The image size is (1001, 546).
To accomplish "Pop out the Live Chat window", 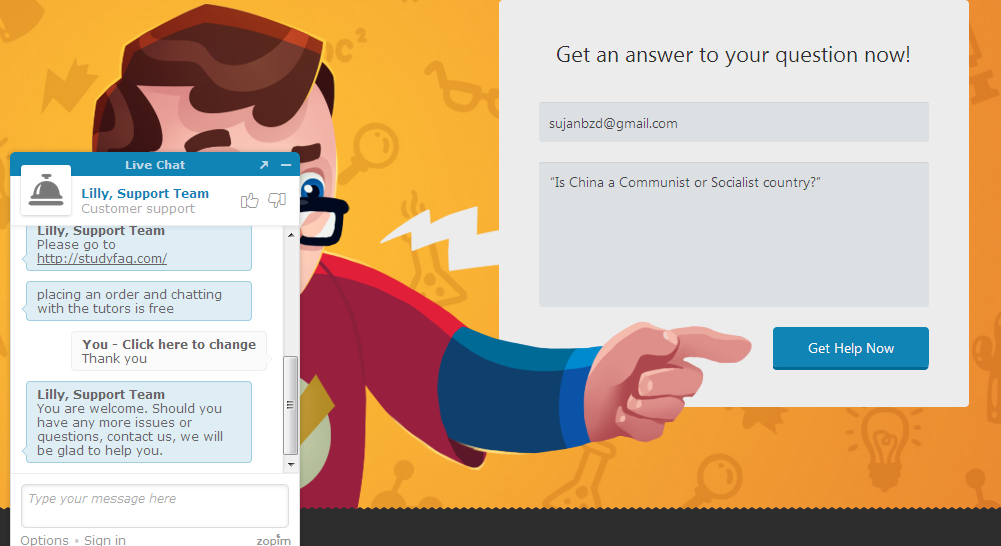I will pyautogui.click(x=264, y=165).
